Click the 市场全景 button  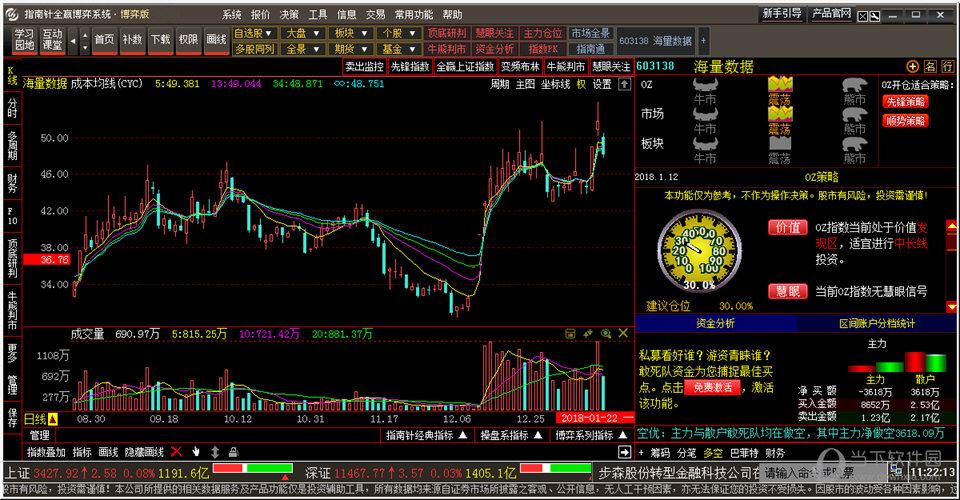[x=591, y=33]
